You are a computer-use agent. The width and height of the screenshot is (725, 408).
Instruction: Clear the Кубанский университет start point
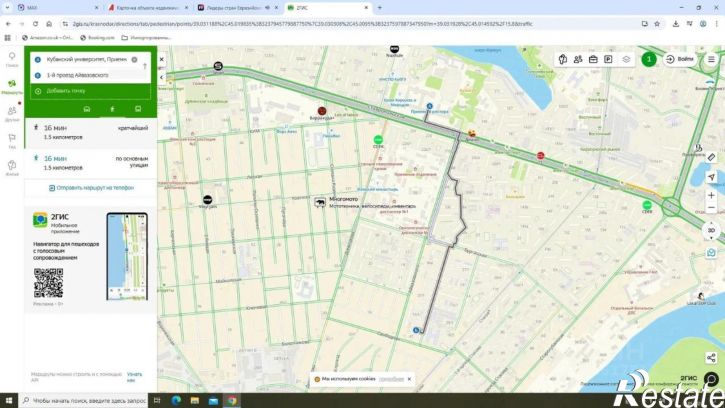[134, 60]
